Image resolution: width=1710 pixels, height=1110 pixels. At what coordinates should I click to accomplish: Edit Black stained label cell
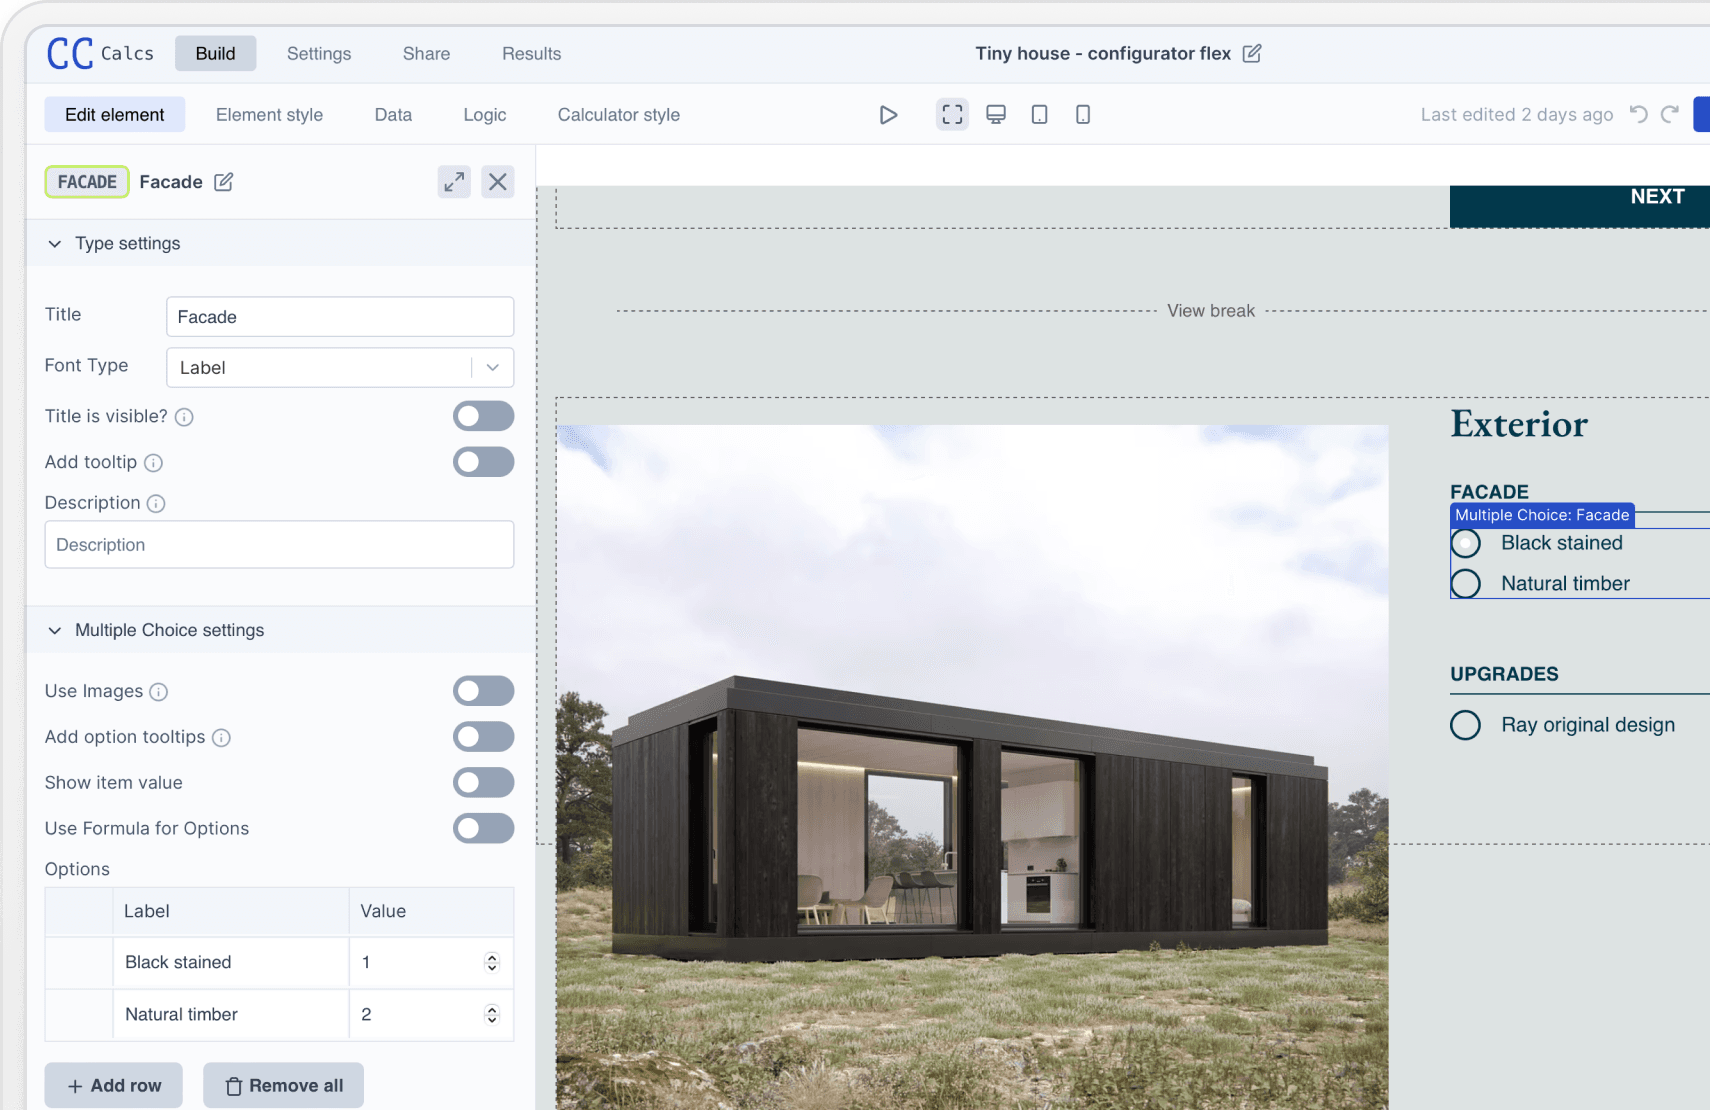pos(231,962)
